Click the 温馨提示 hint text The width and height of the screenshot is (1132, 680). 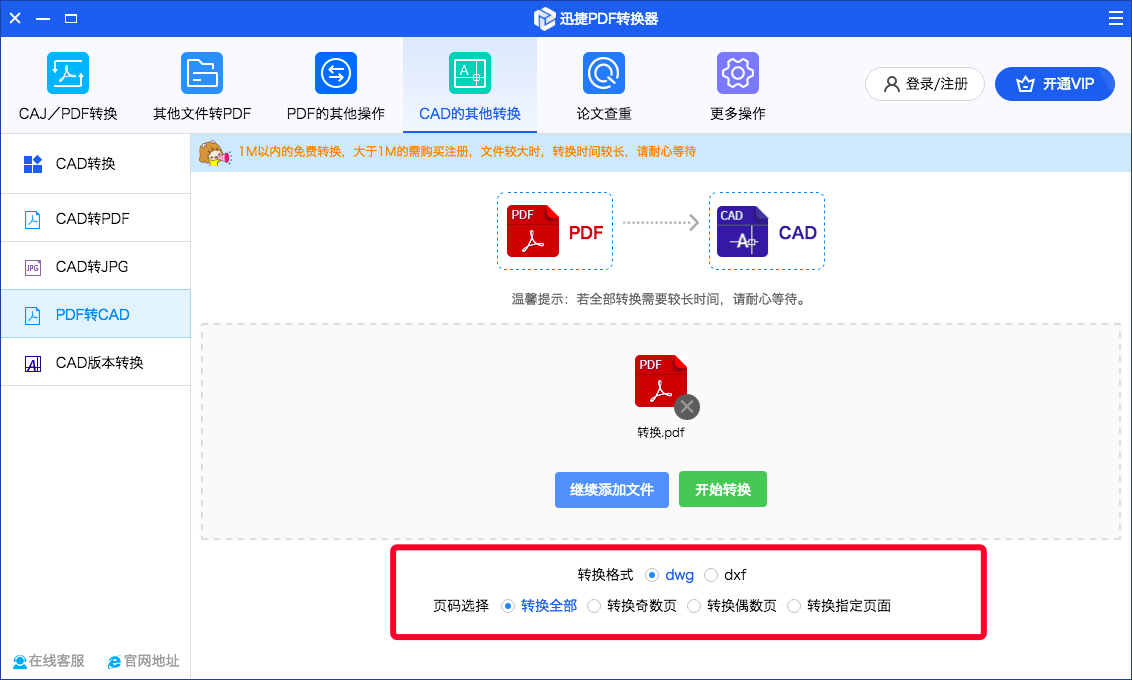pyautogui.click(x=658, y=299)
